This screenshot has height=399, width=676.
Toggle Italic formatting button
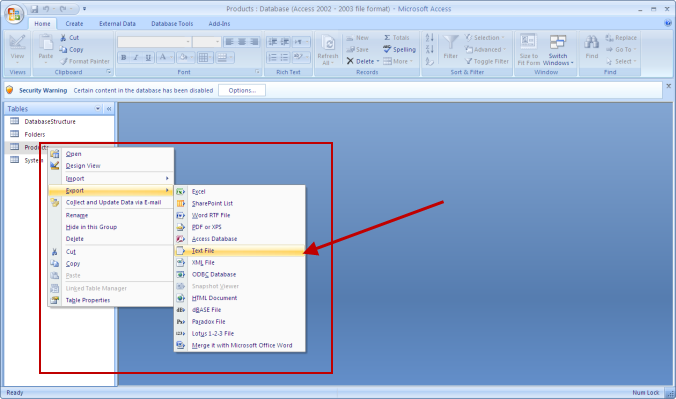[x=136, y=57]
